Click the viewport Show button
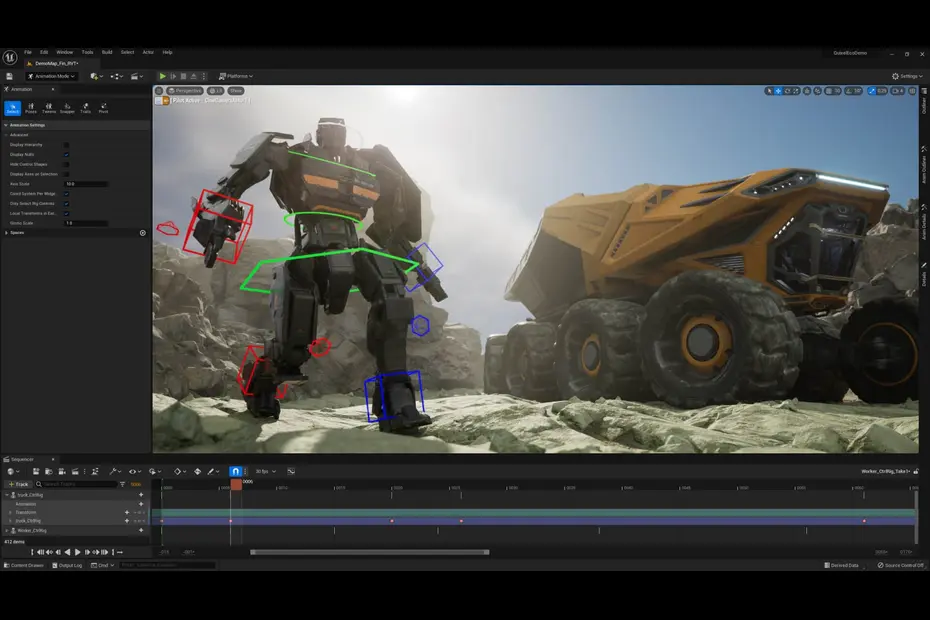Image resolution: width=930 pixels, height=620 pixels. pyautogui.click(x=235, y=91)
